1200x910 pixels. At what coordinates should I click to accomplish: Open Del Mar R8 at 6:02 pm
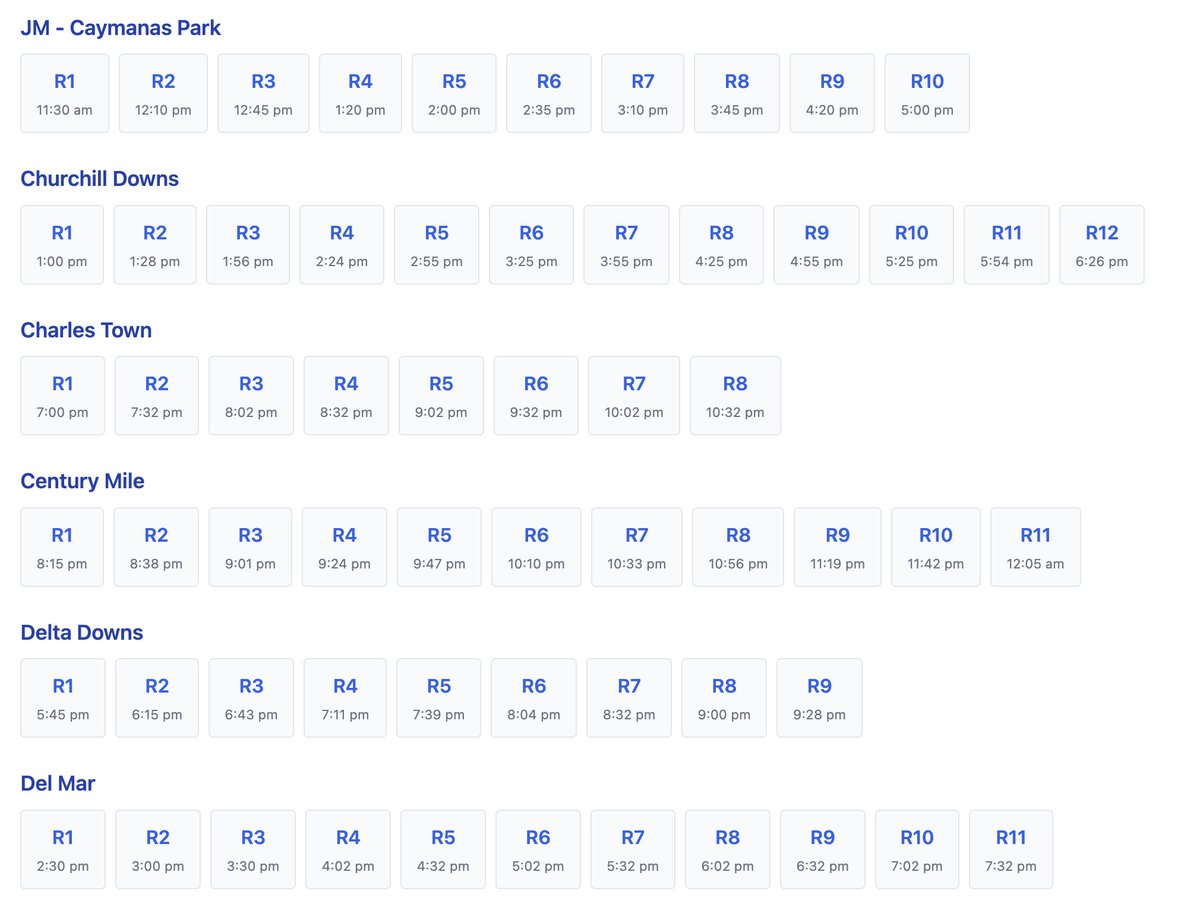[728, 849]
